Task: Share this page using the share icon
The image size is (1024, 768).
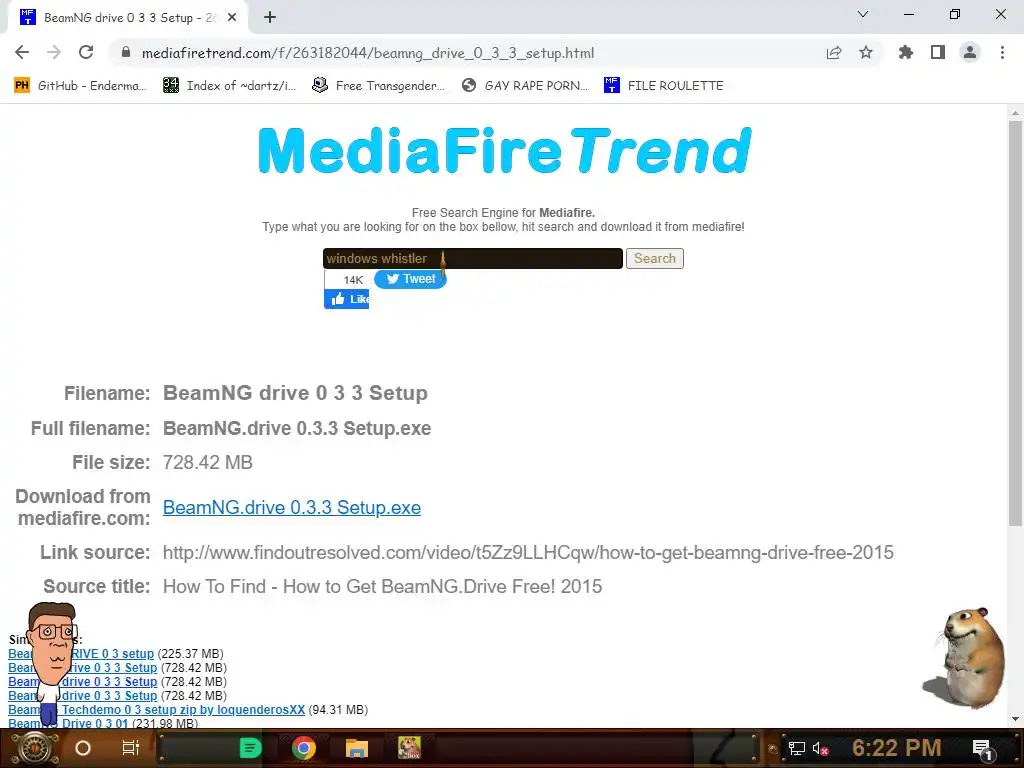Action: pos(833,53)
